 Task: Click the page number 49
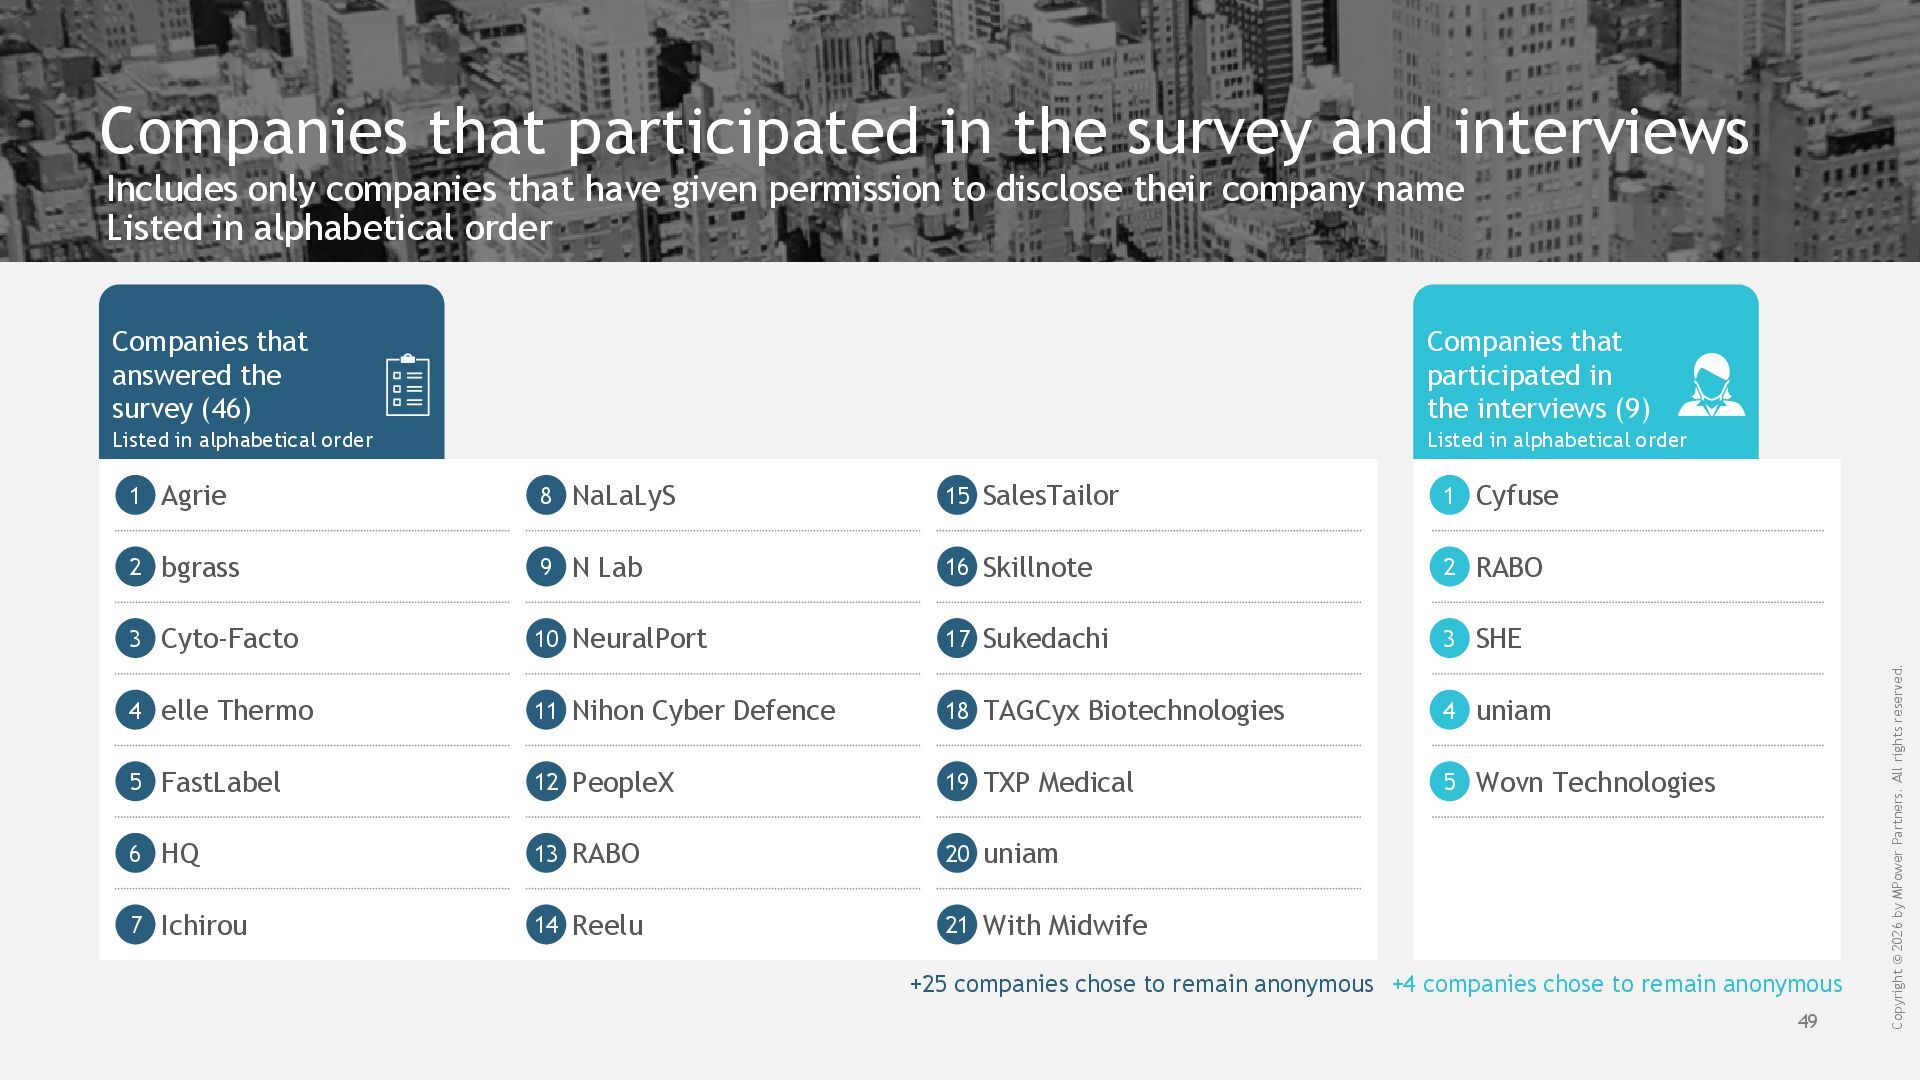click(x=1807, y=1021)
